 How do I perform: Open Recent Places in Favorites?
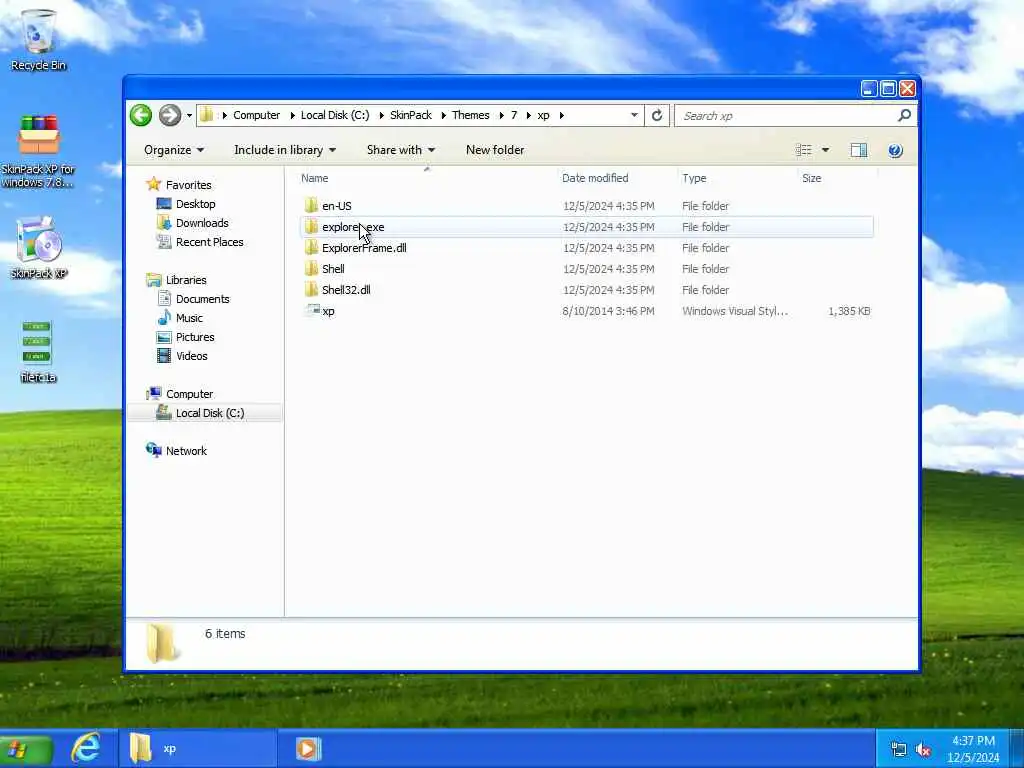pyautogui.click(x=209, y=242)
